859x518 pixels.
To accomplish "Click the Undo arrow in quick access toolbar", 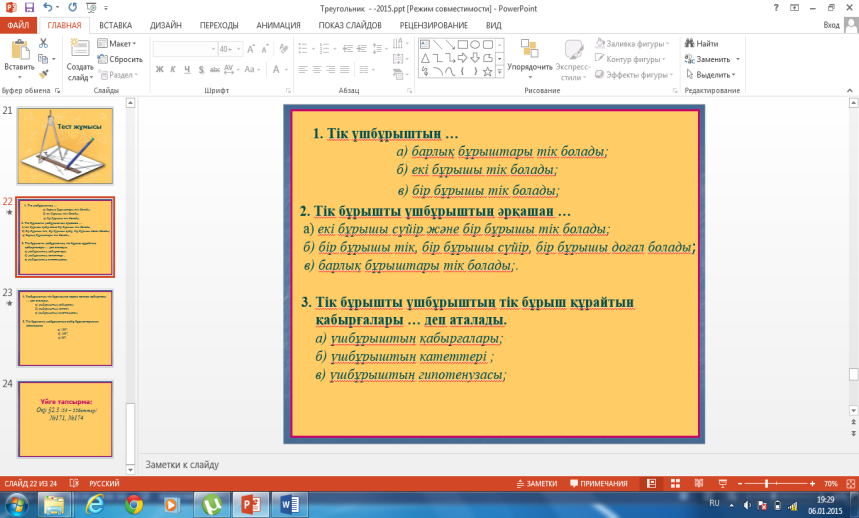I will [47, 7].
